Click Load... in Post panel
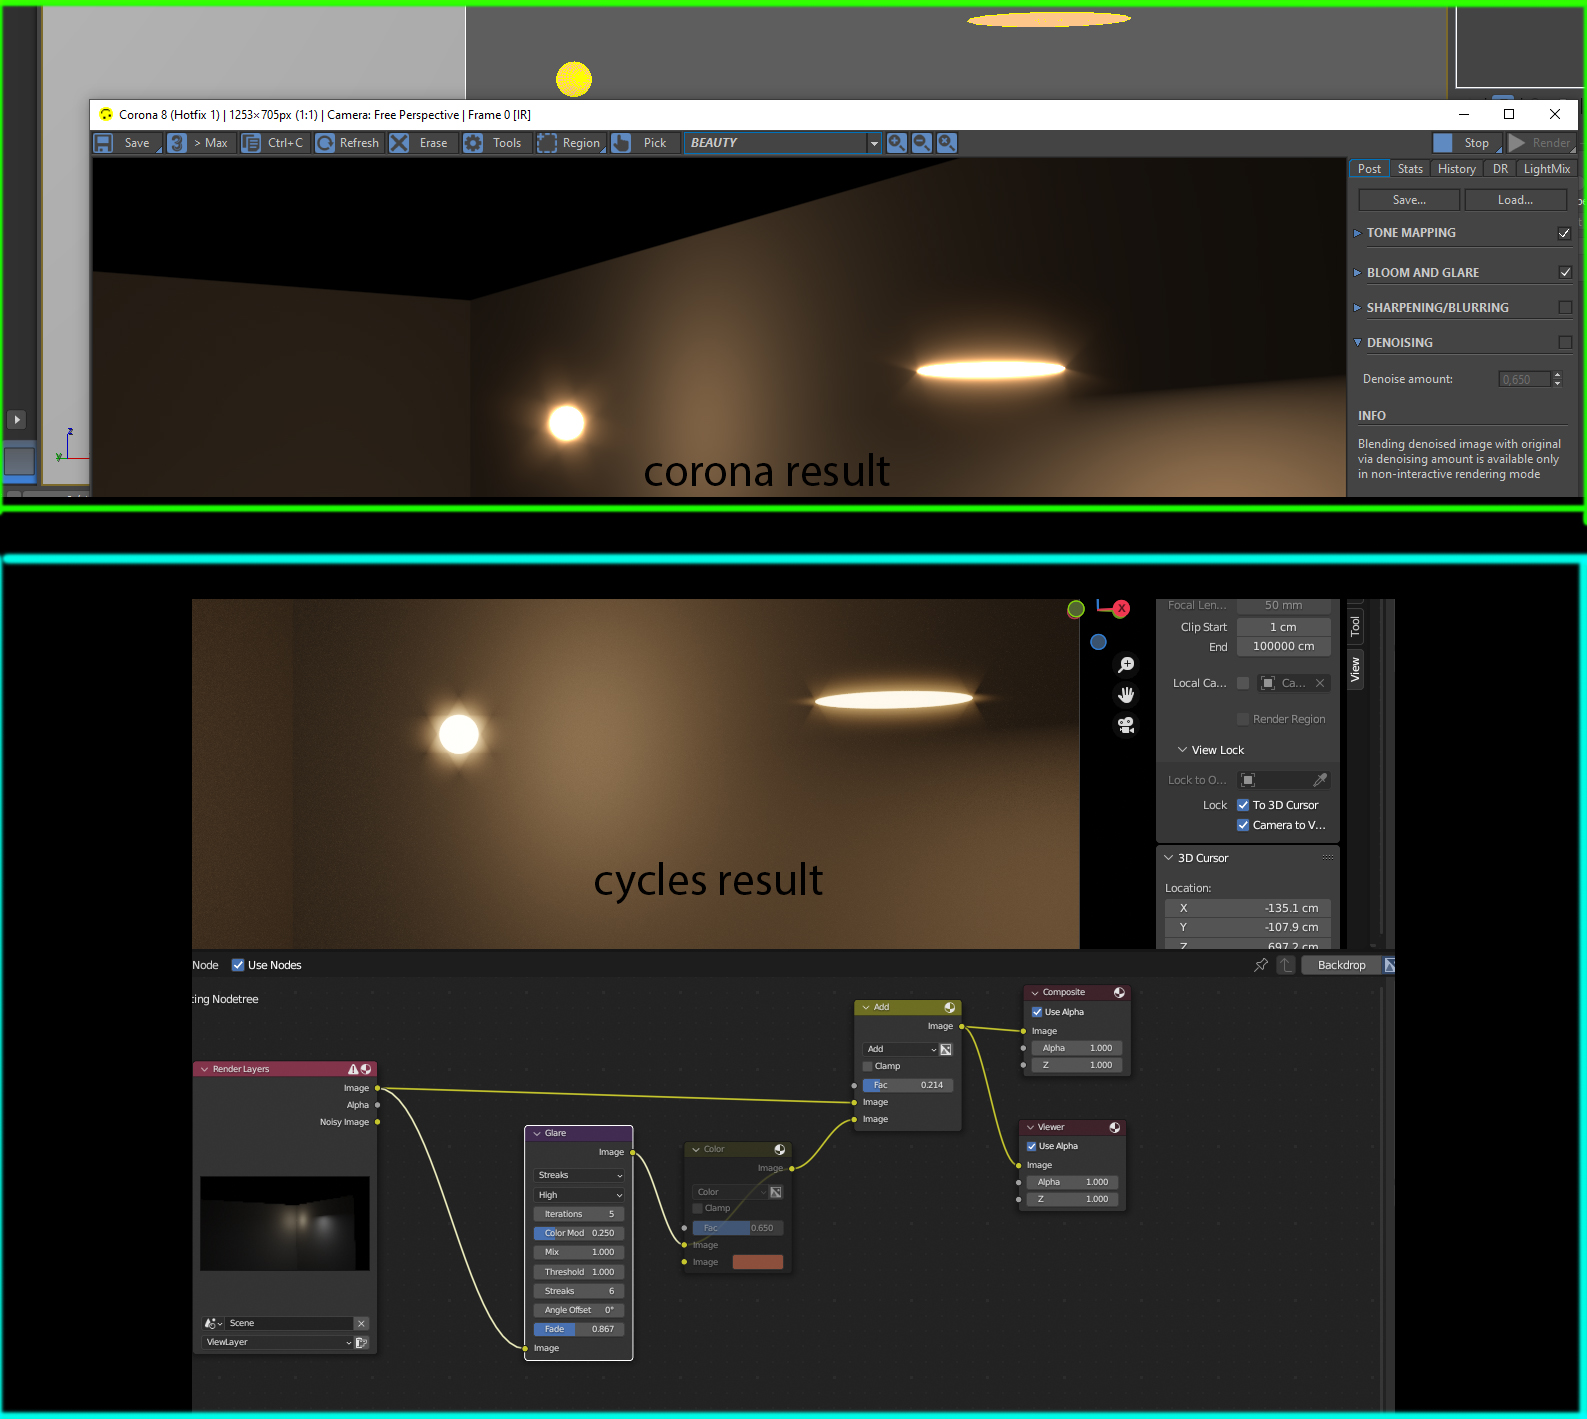The width and height of the screenshot is (1587, 1419). [x=1515, y=200]
